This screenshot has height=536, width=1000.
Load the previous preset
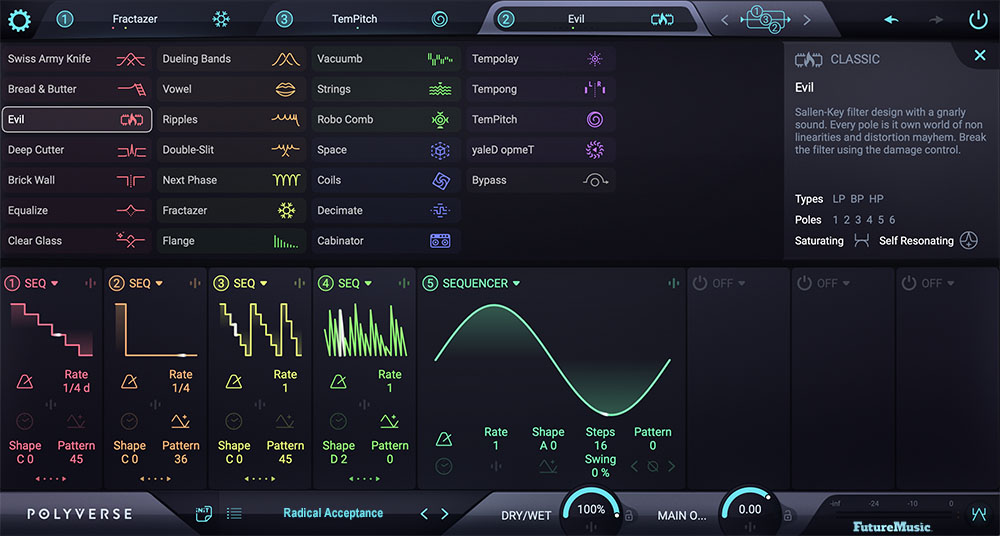coord(424,514)
